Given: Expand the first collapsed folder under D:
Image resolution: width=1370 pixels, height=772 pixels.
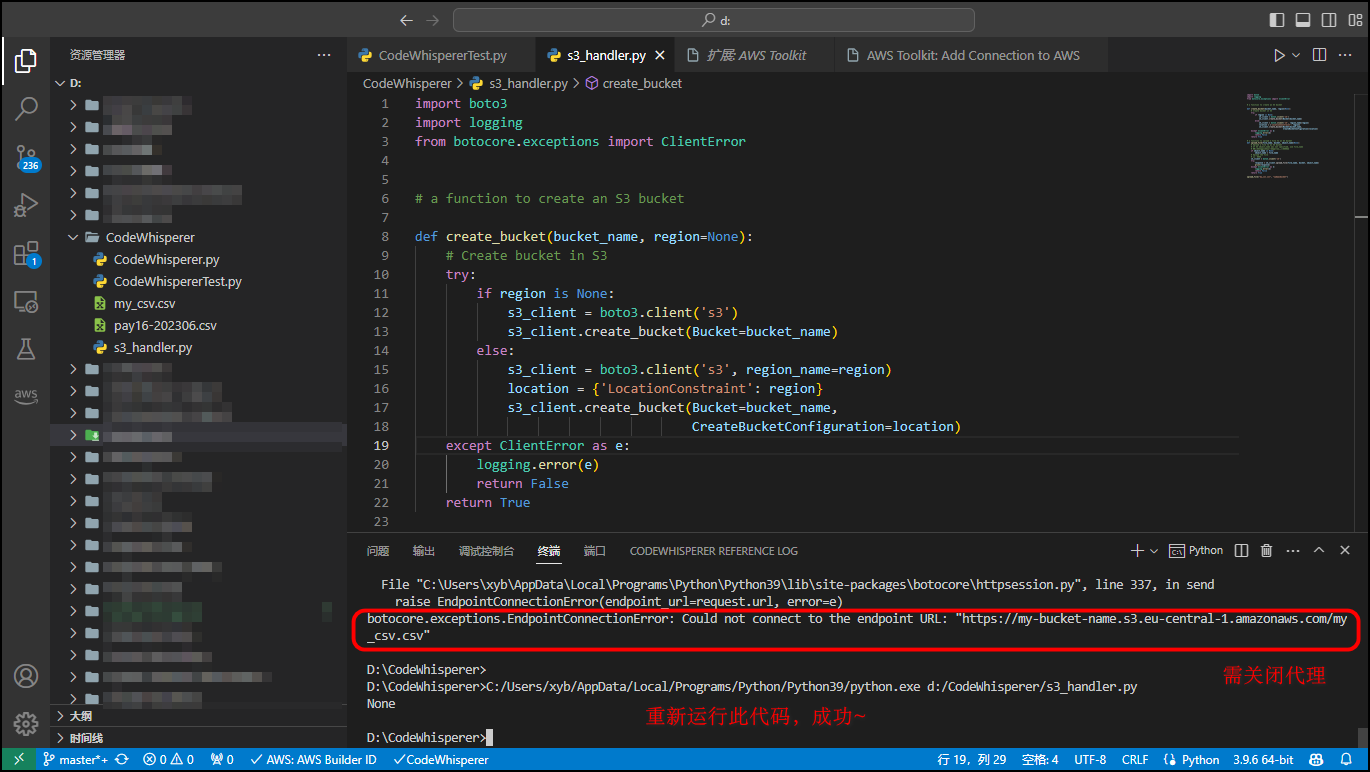Looking at the screenshot, I should point(73,105).
